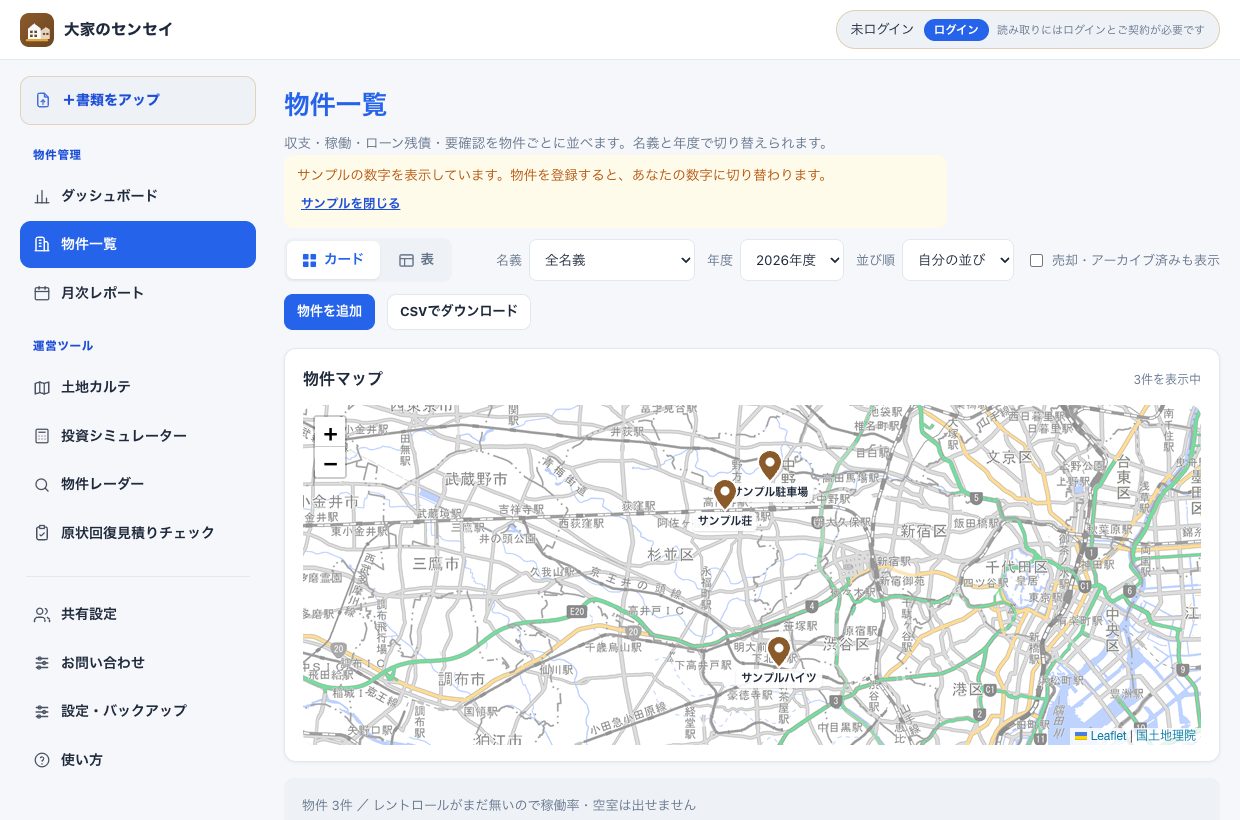Click the サンプルを閉じる link
Image resolution: width=1240 pixels, height=820 pixels.
pos(350,203)
